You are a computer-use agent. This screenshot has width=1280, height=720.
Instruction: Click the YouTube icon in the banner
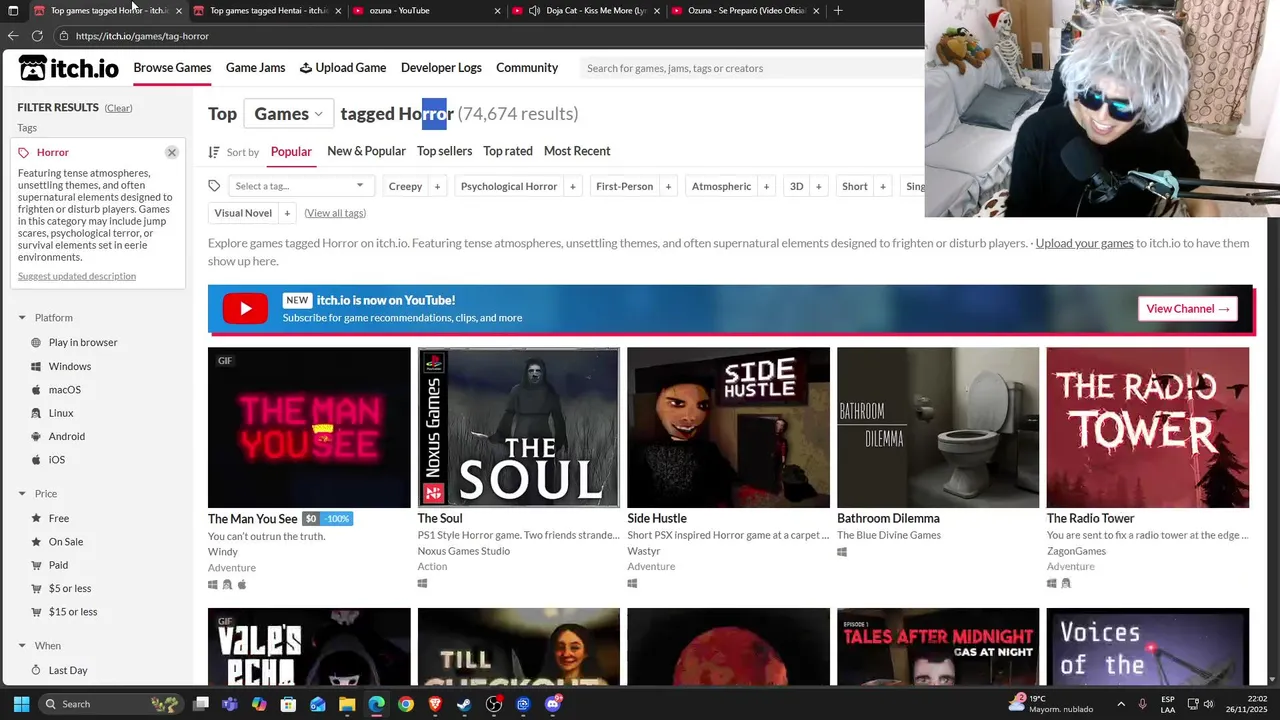[x=245, y=309]
